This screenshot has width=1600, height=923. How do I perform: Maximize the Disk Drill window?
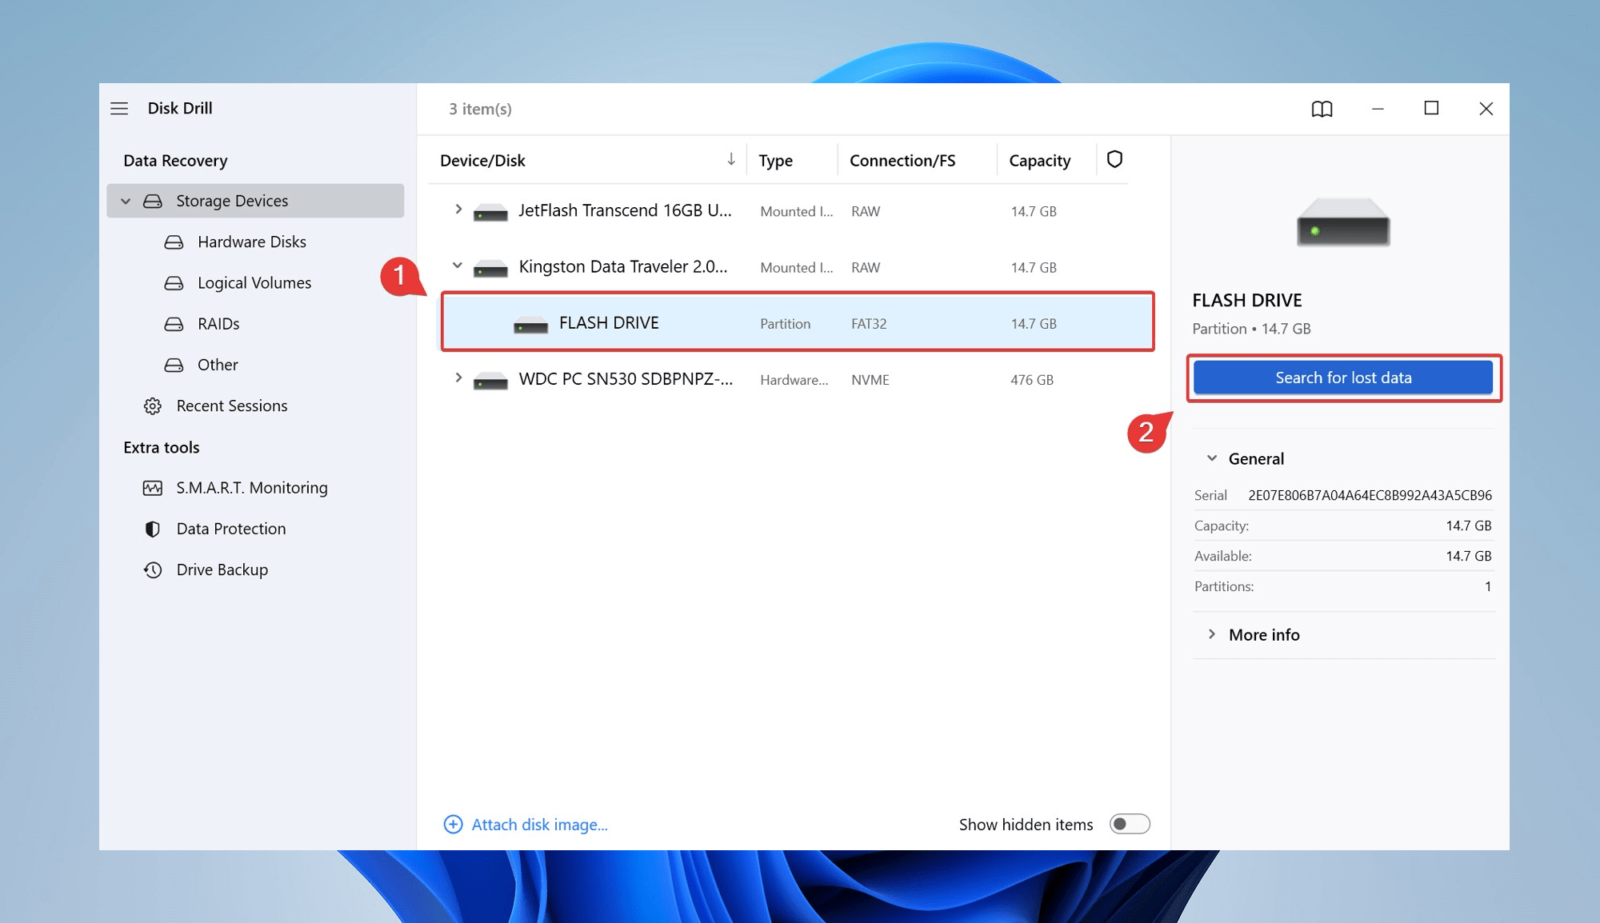(x=1431, y=108)
